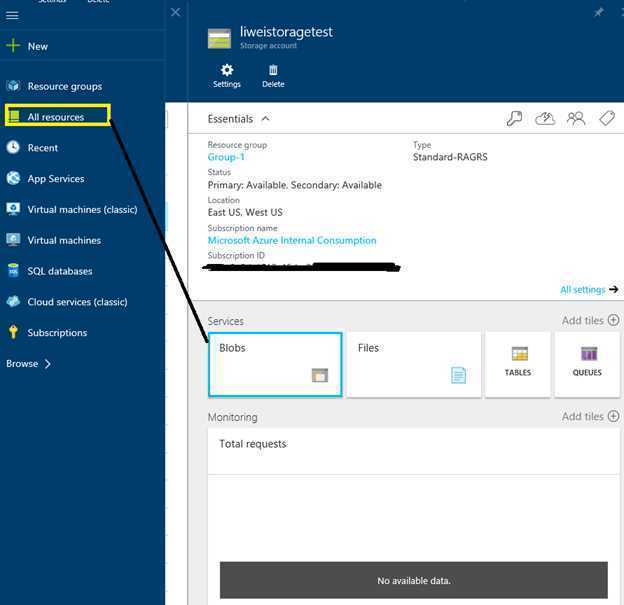Open Users via people icon
The image size is (624, 605).
click(576, 119)
